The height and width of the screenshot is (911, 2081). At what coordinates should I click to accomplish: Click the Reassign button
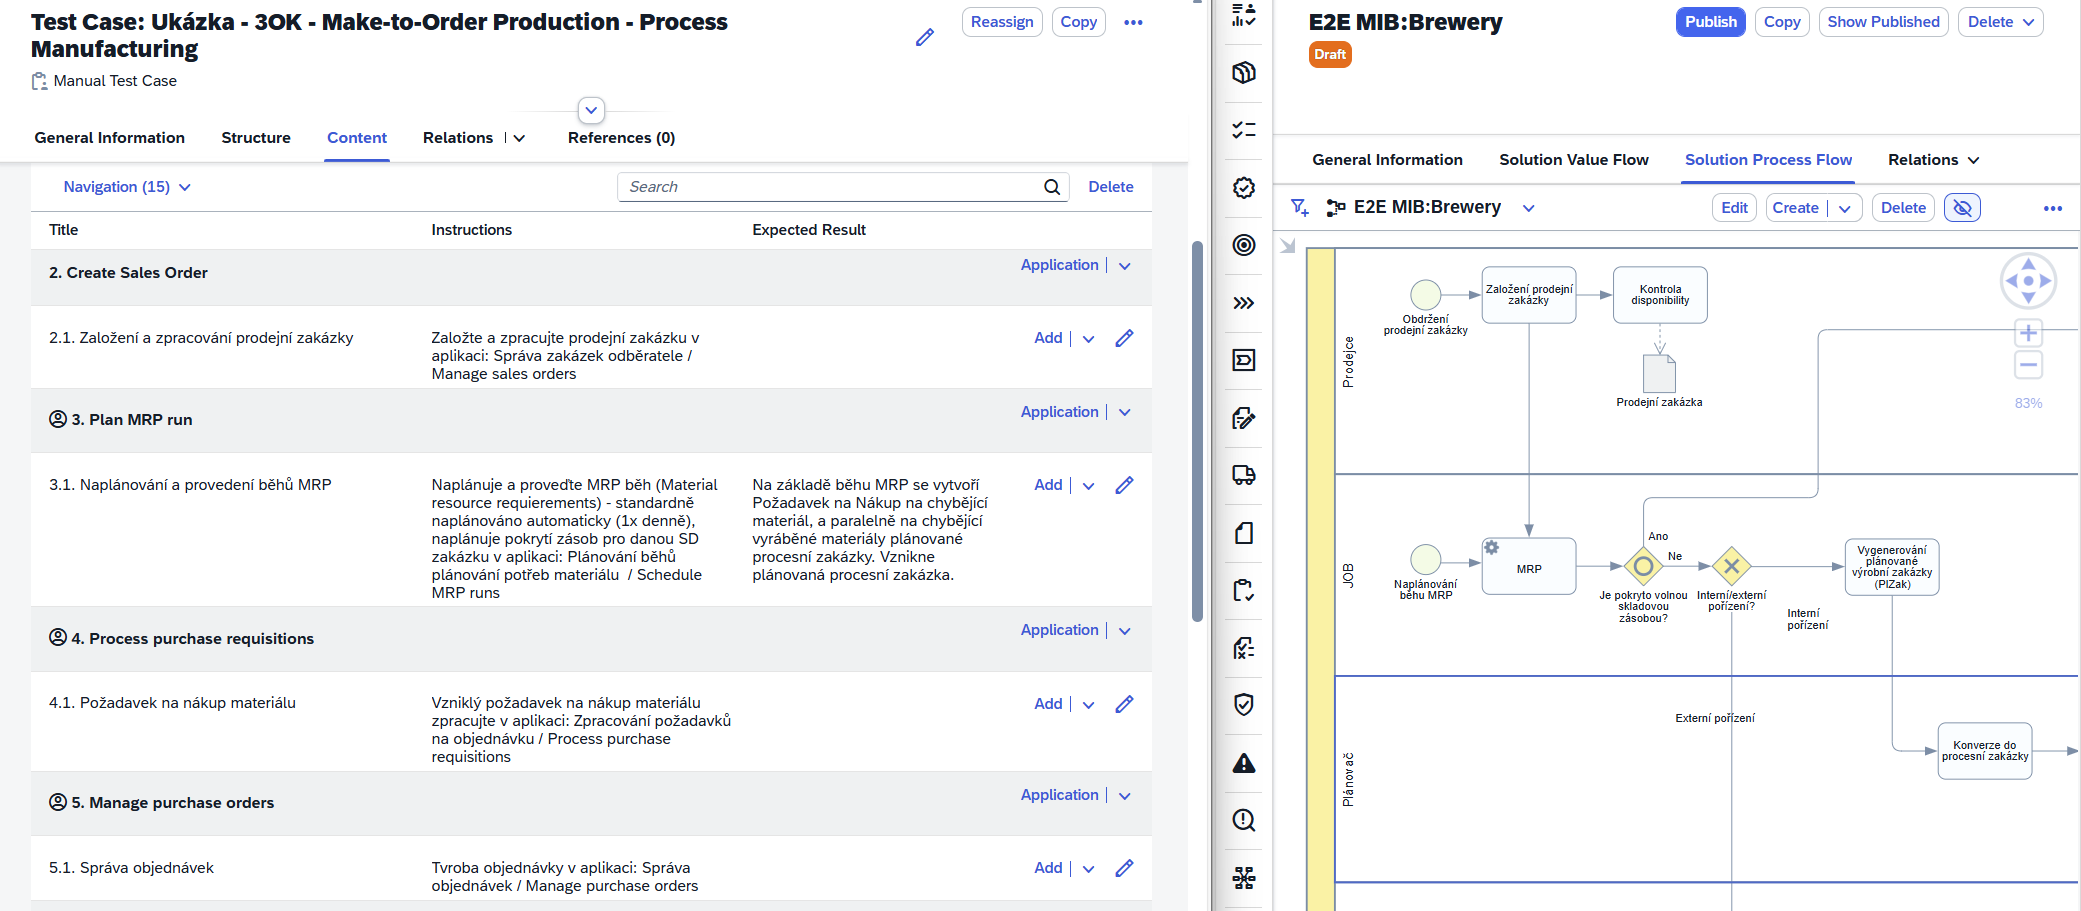pyautogui.click(x=1001, y=22)
